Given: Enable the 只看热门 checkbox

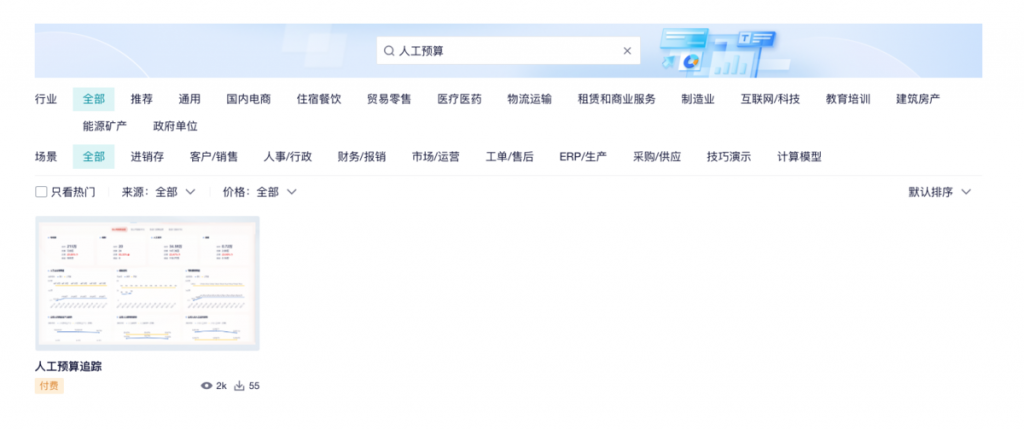Looking at the screenshot, I should pyautogui.click(x=41, y=192).
